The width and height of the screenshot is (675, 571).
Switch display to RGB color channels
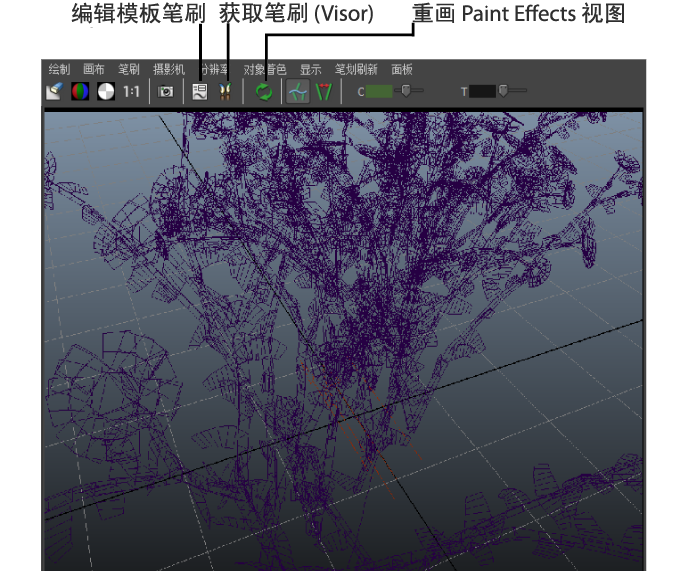[x=80, y=91]
